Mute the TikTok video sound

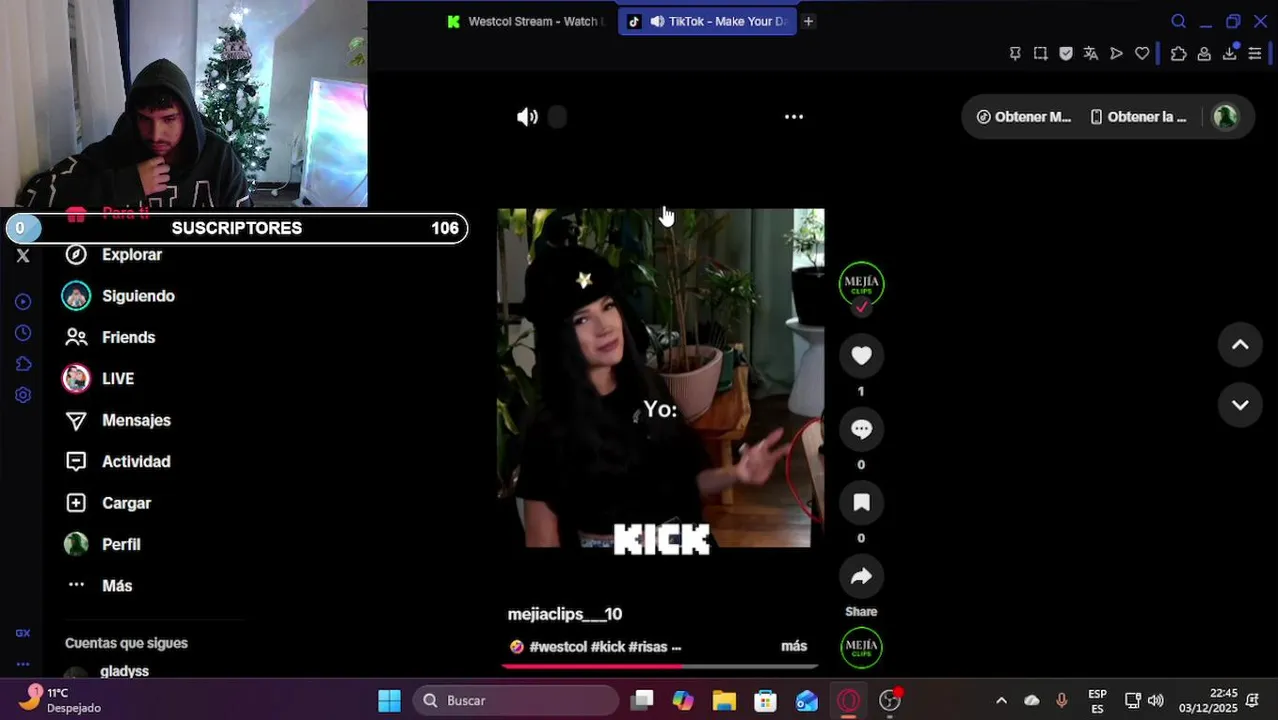click(527, 117)
